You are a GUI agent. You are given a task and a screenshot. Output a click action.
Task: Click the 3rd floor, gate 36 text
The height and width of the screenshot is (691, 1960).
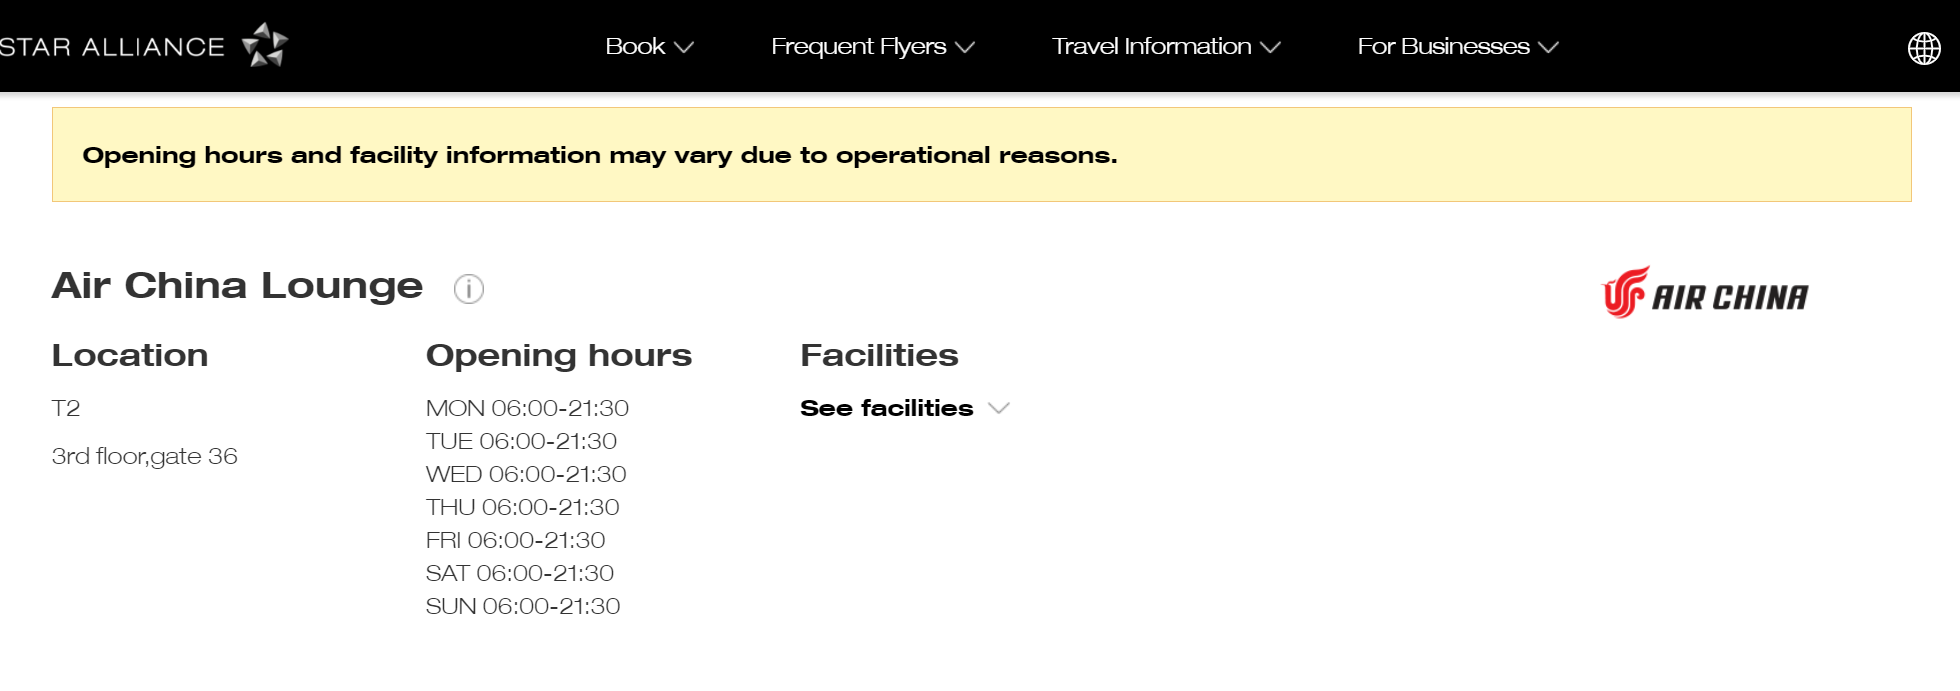click(145, 457)
